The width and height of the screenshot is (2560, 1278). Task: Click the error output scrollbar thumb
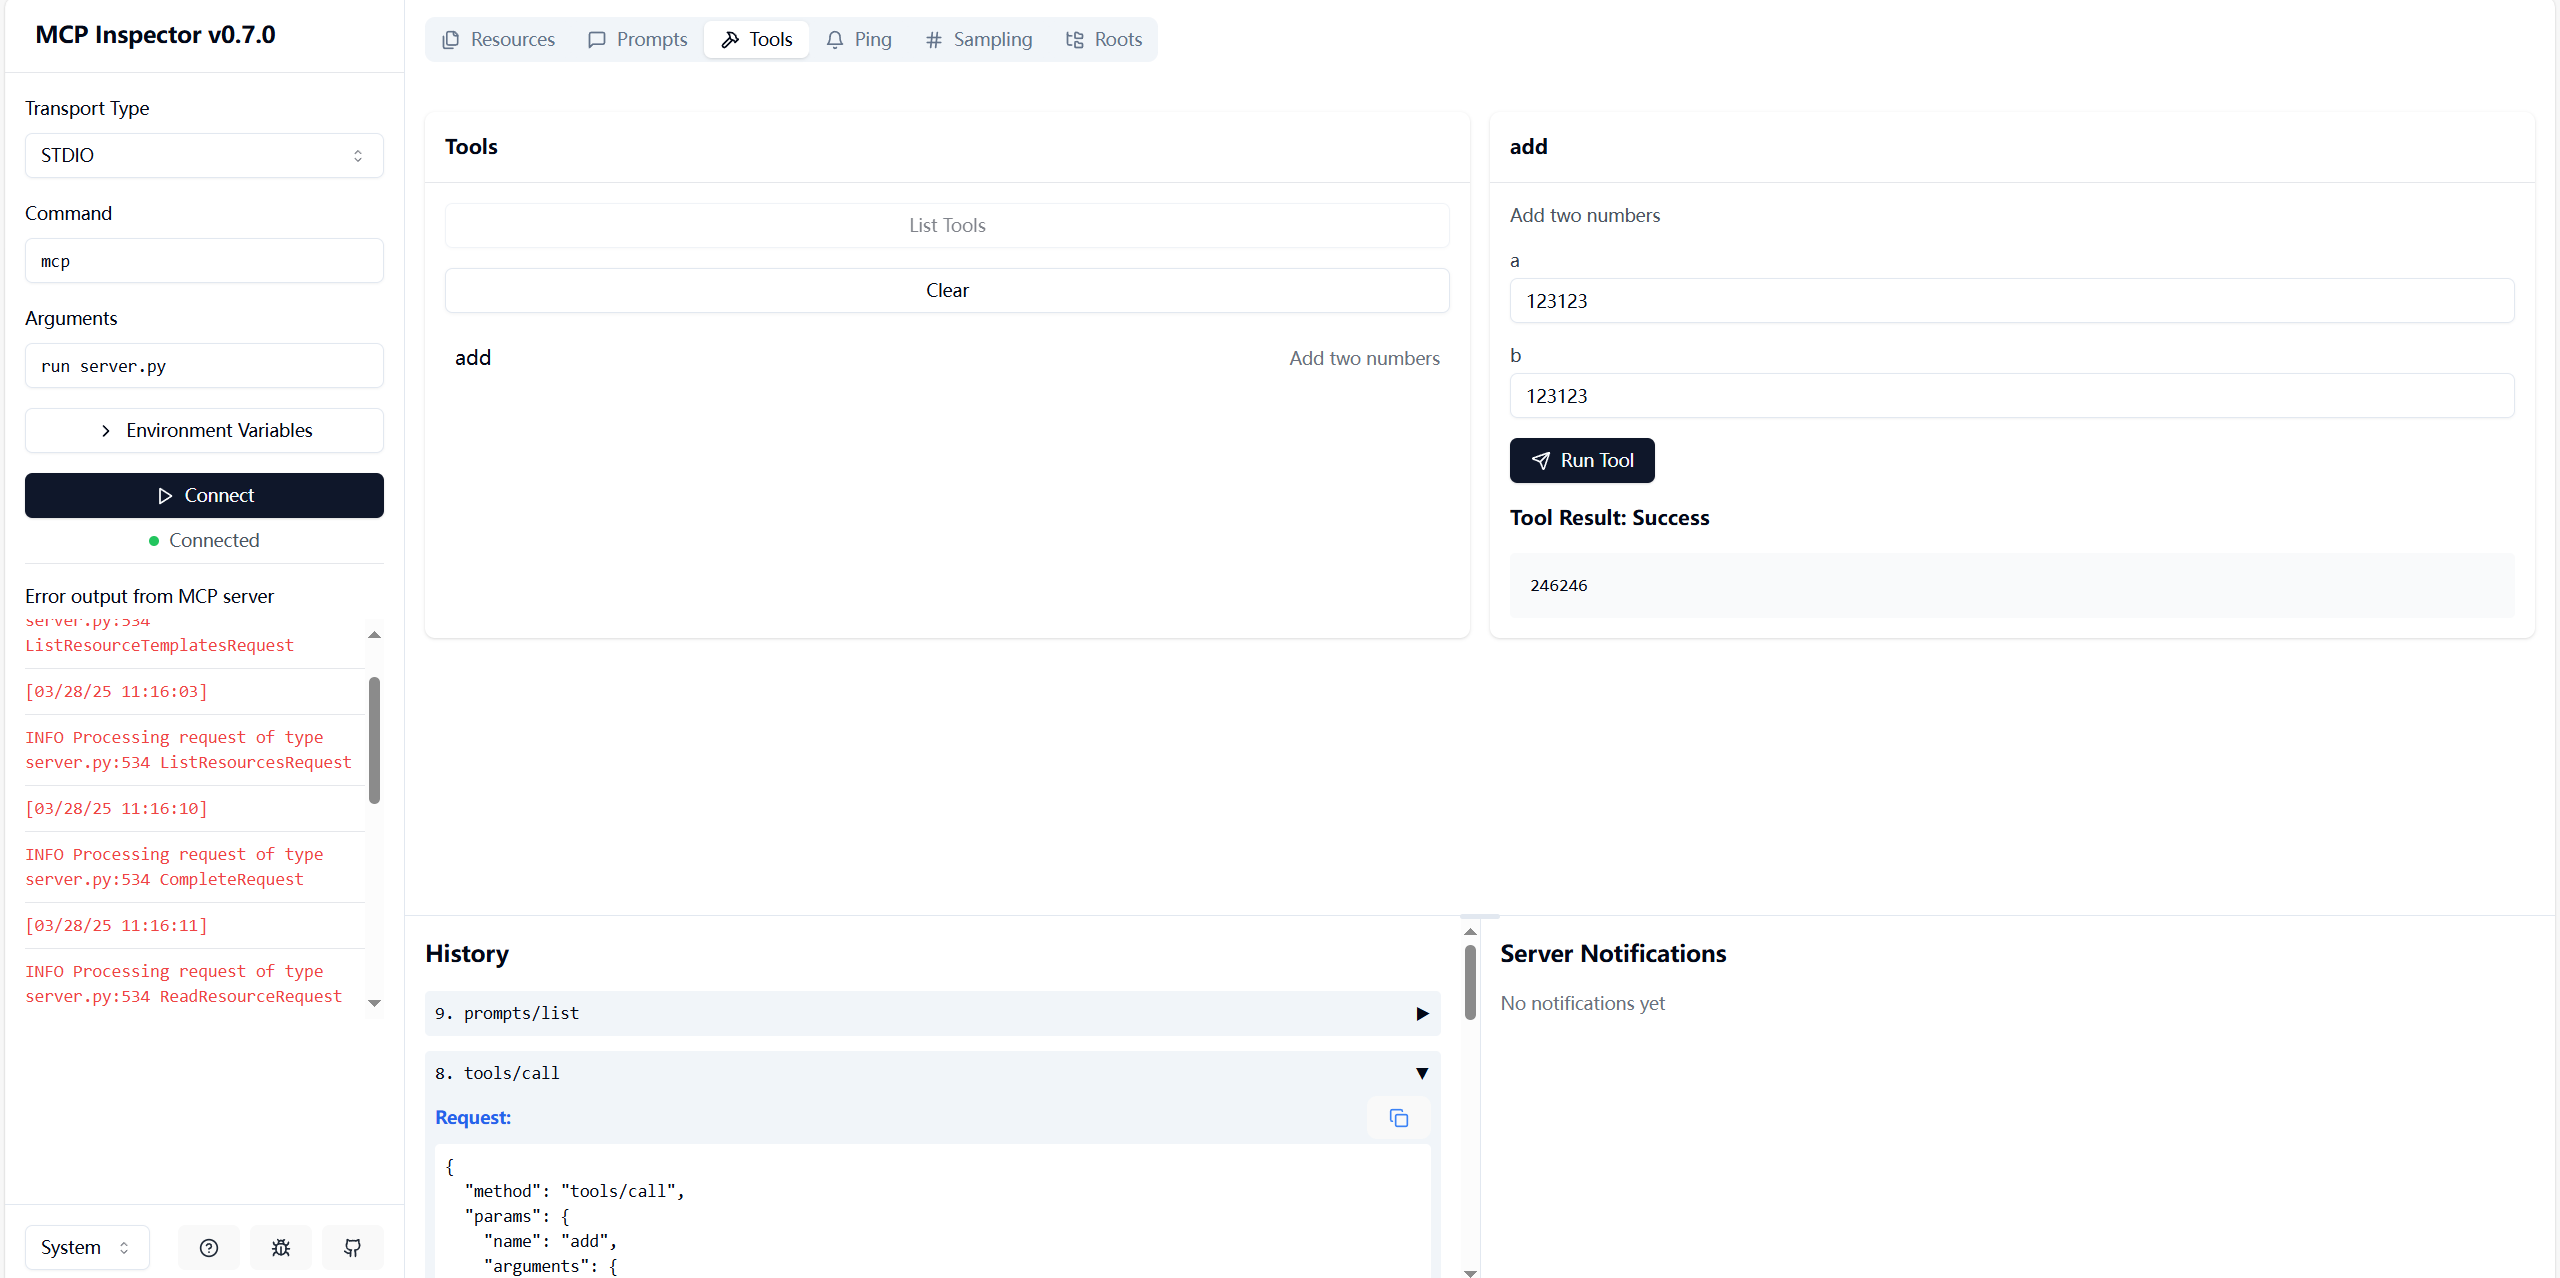[x=374, y=740]
